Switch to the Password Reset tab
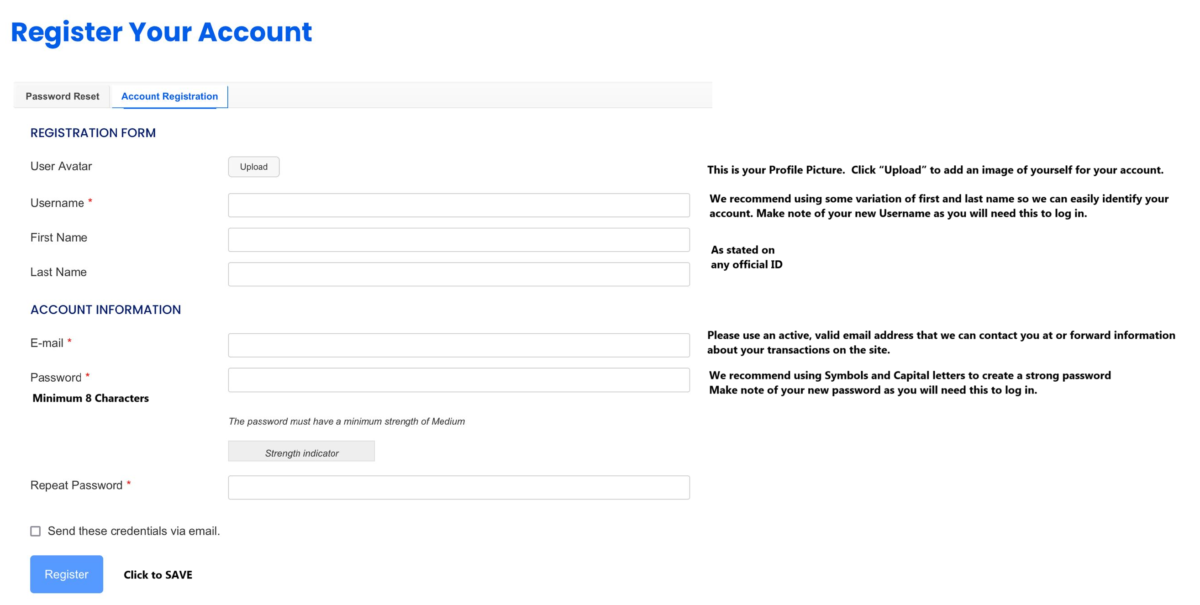This screenshot has height=605, width=1200. pos(62,96)
